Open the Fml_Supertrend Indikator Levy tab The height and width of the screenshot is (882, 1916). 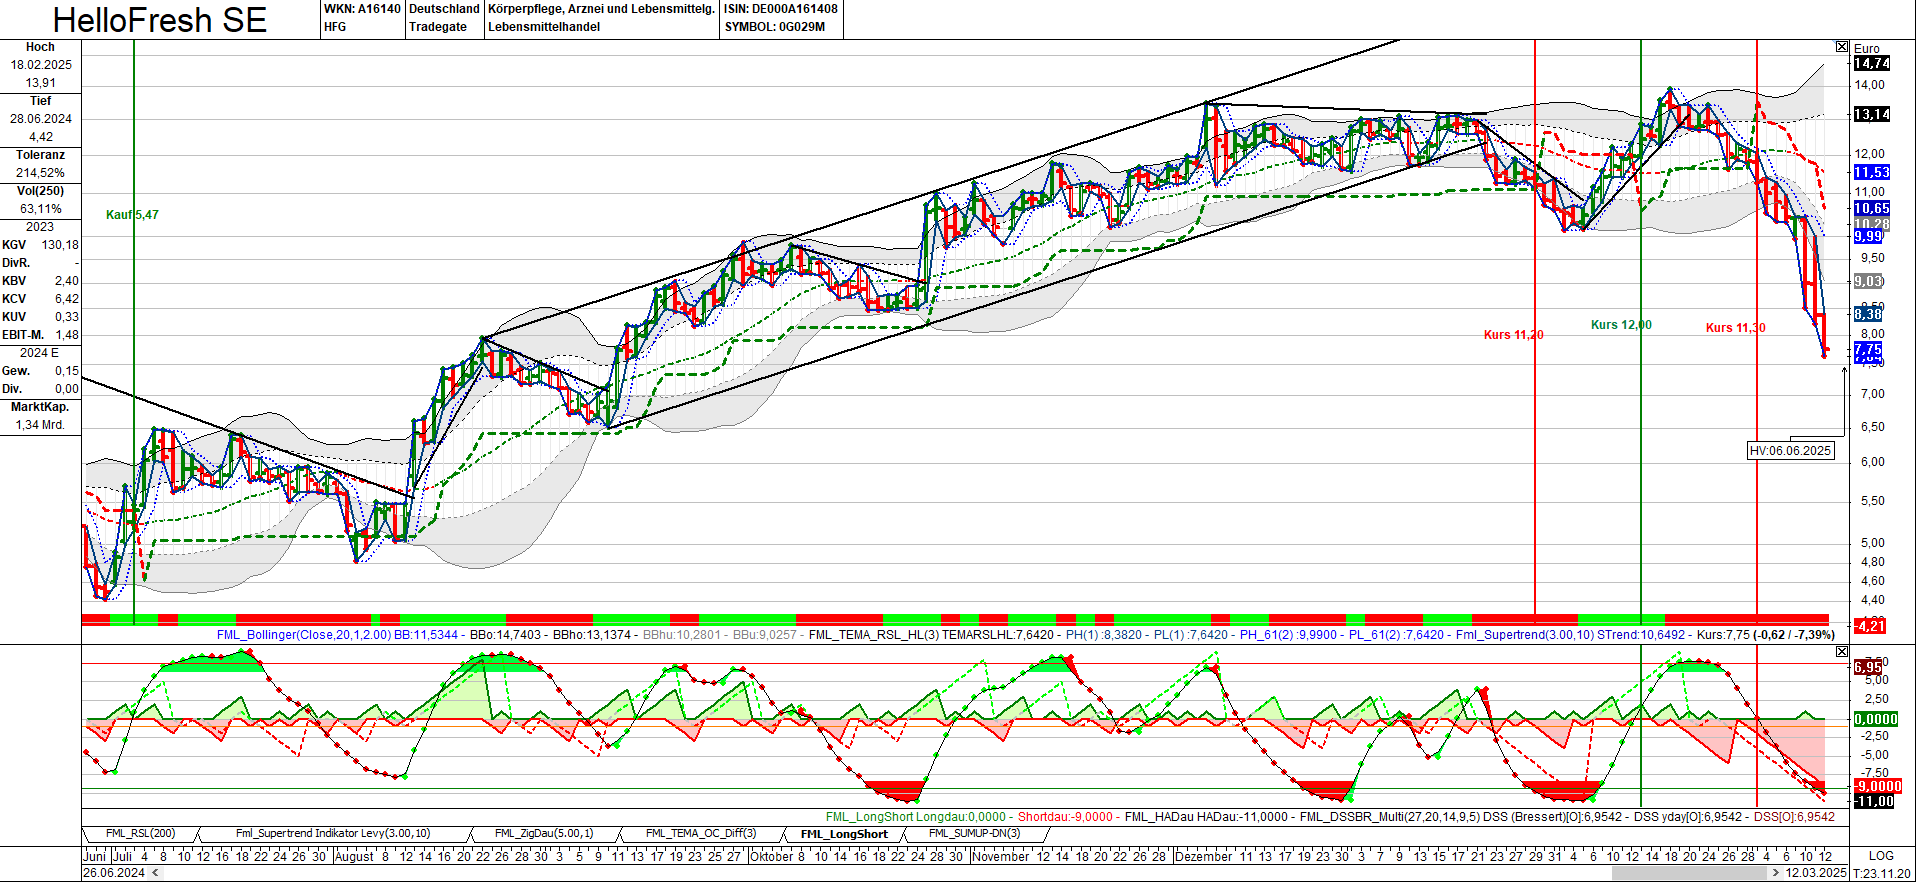point(333,834)
